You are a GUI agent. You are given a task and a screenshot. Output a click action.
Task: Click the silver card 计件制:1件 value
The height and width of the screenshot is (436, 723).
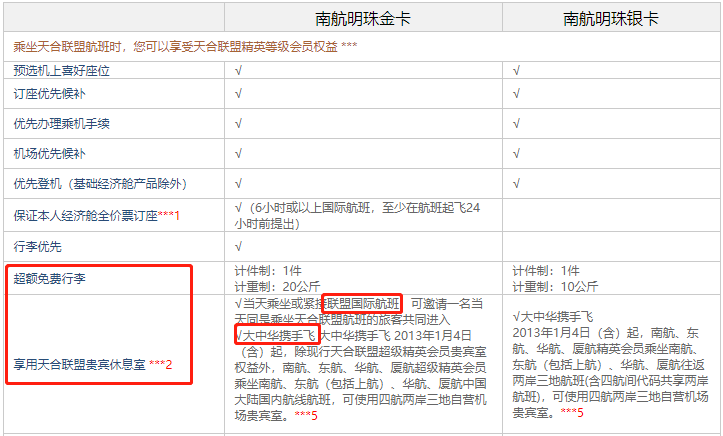click(x=546, y=271)
